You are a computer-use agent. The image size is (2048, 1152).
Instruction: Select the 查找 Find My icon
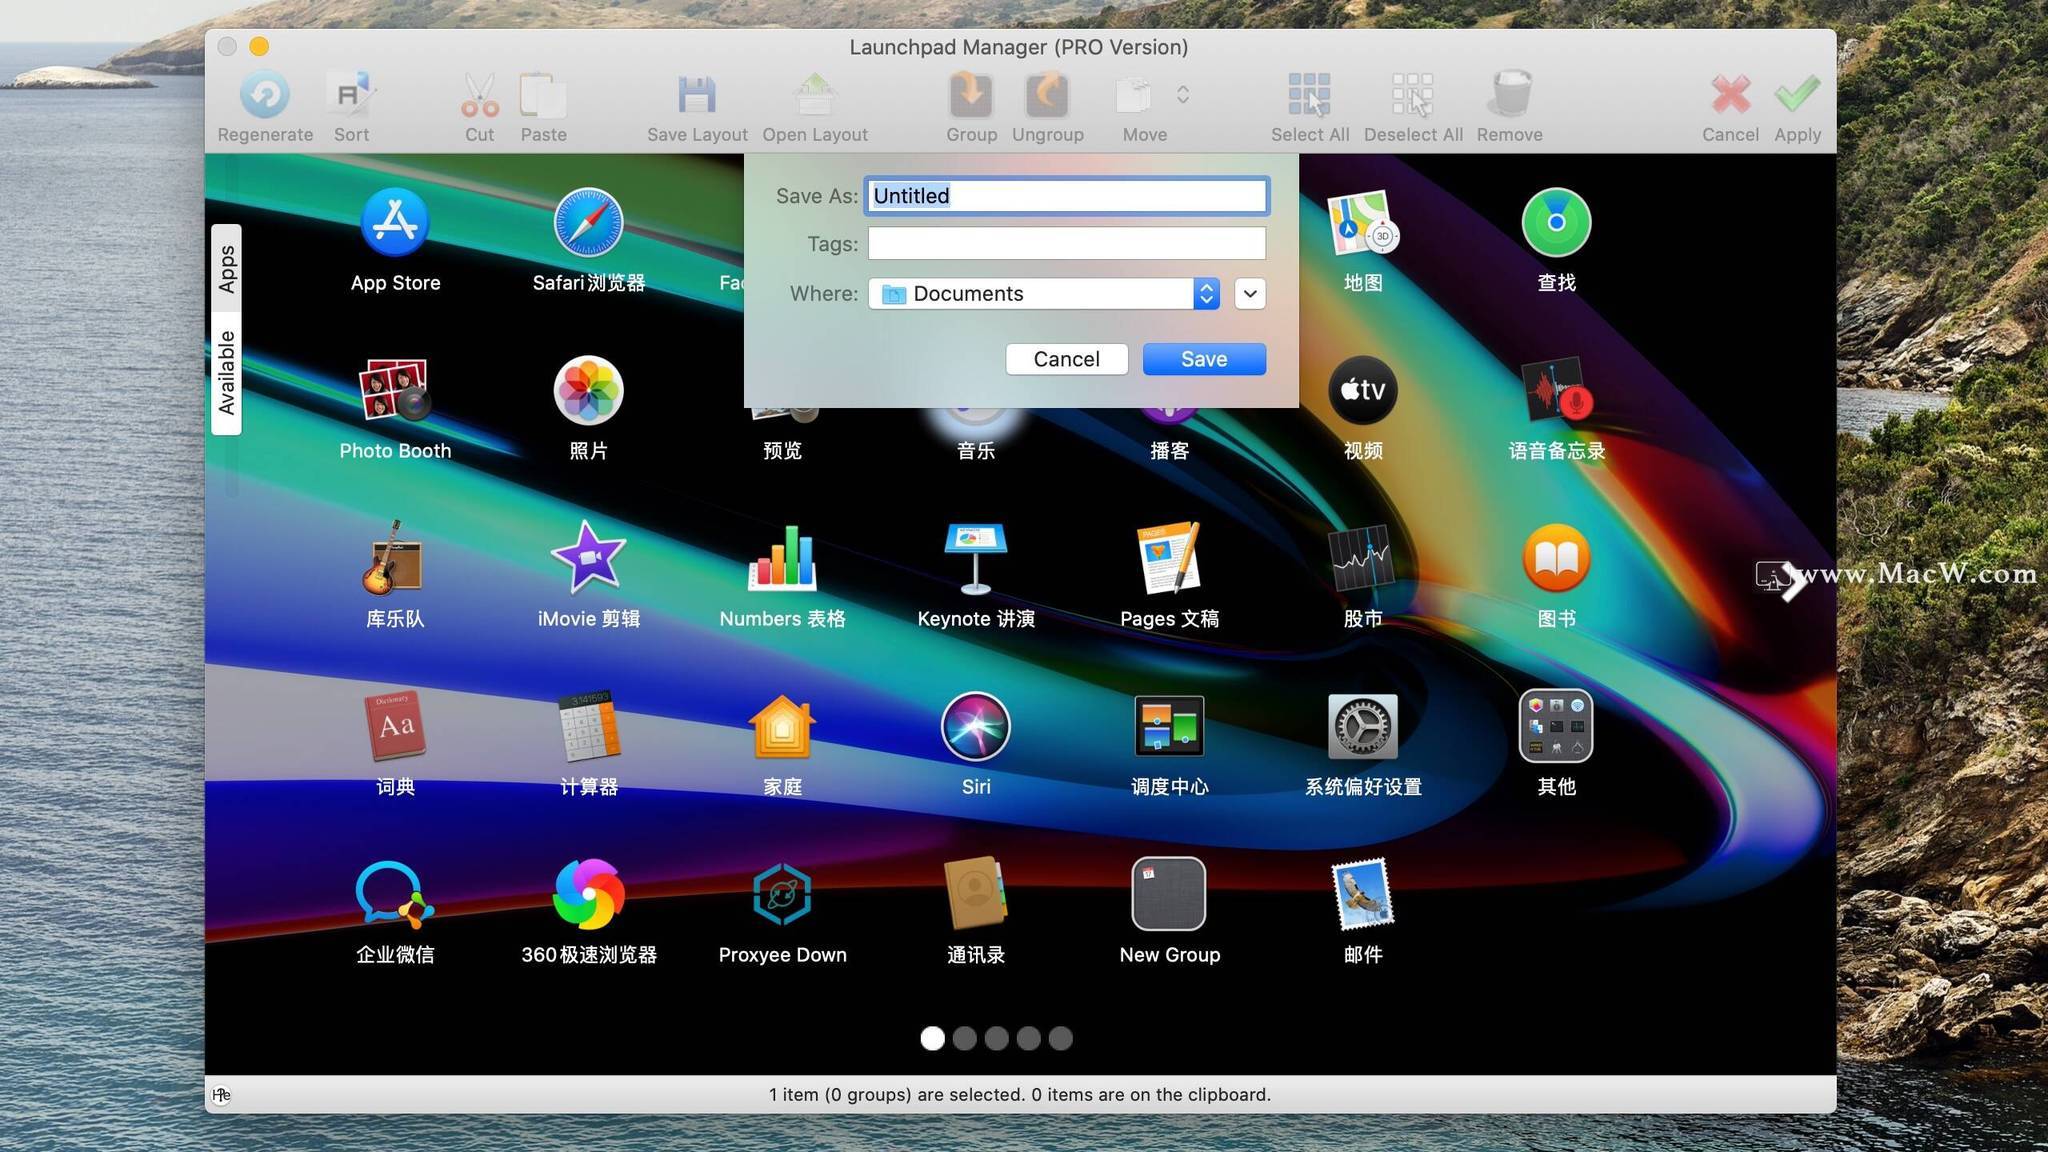tap(1556, 223)
